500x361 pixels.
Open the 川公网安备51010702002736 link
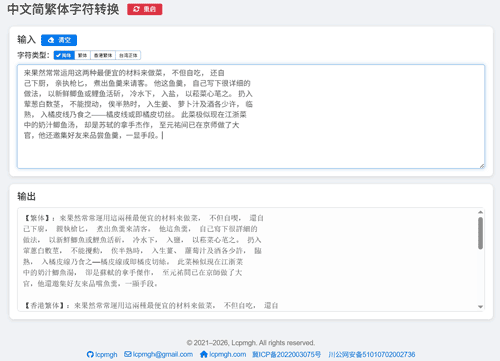click(372, 354)
